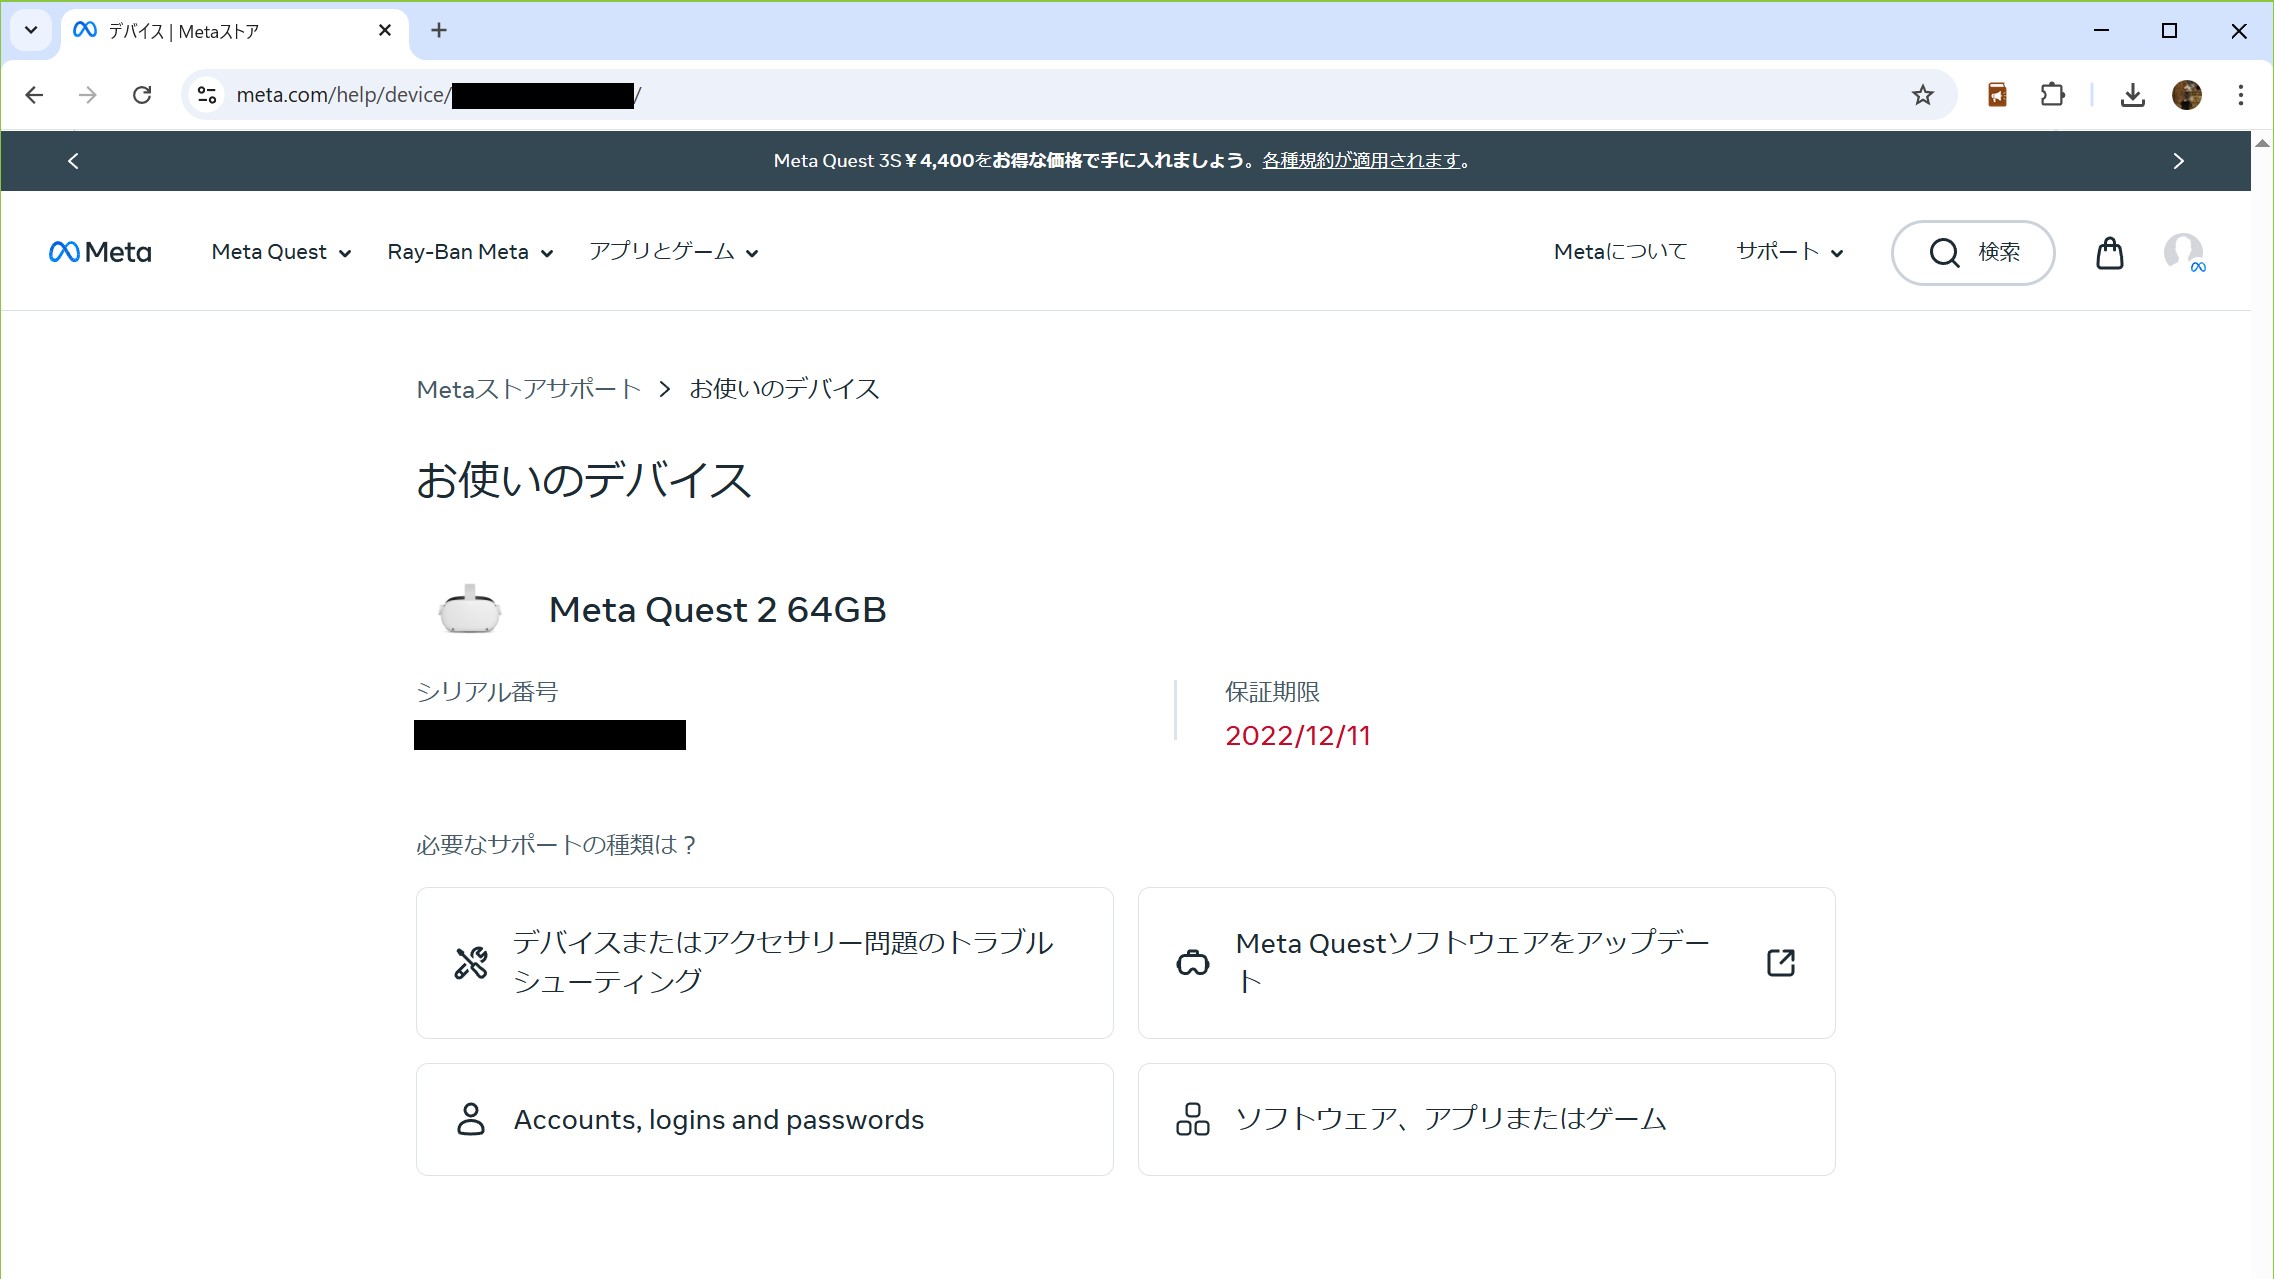Image resolution: width=2274 pixels, height=1279 pixels.
Task: Click お使いのデバイス breadcrumb
Action: 784,389
